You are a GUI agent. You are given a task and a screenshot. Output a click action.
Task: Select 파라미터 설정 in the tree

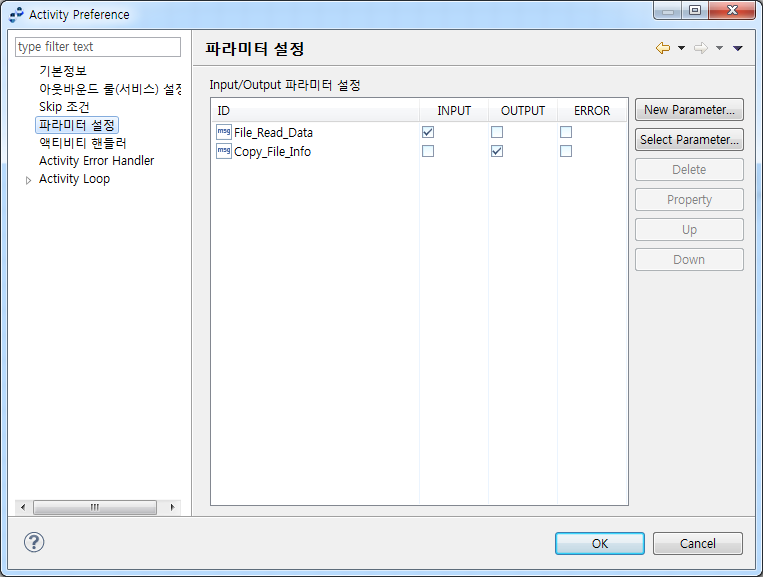tap(77, 125)
